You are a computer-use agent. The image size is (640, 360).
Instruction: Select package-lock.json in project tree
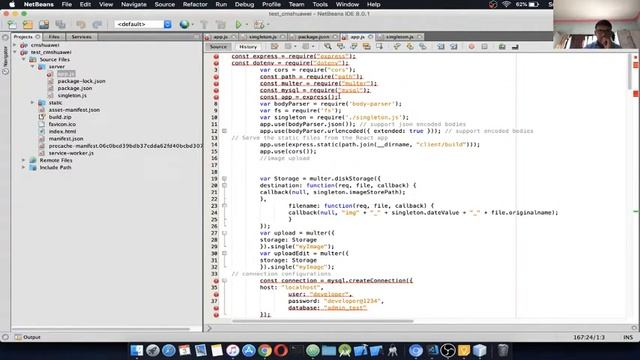(x=81, y=81)
